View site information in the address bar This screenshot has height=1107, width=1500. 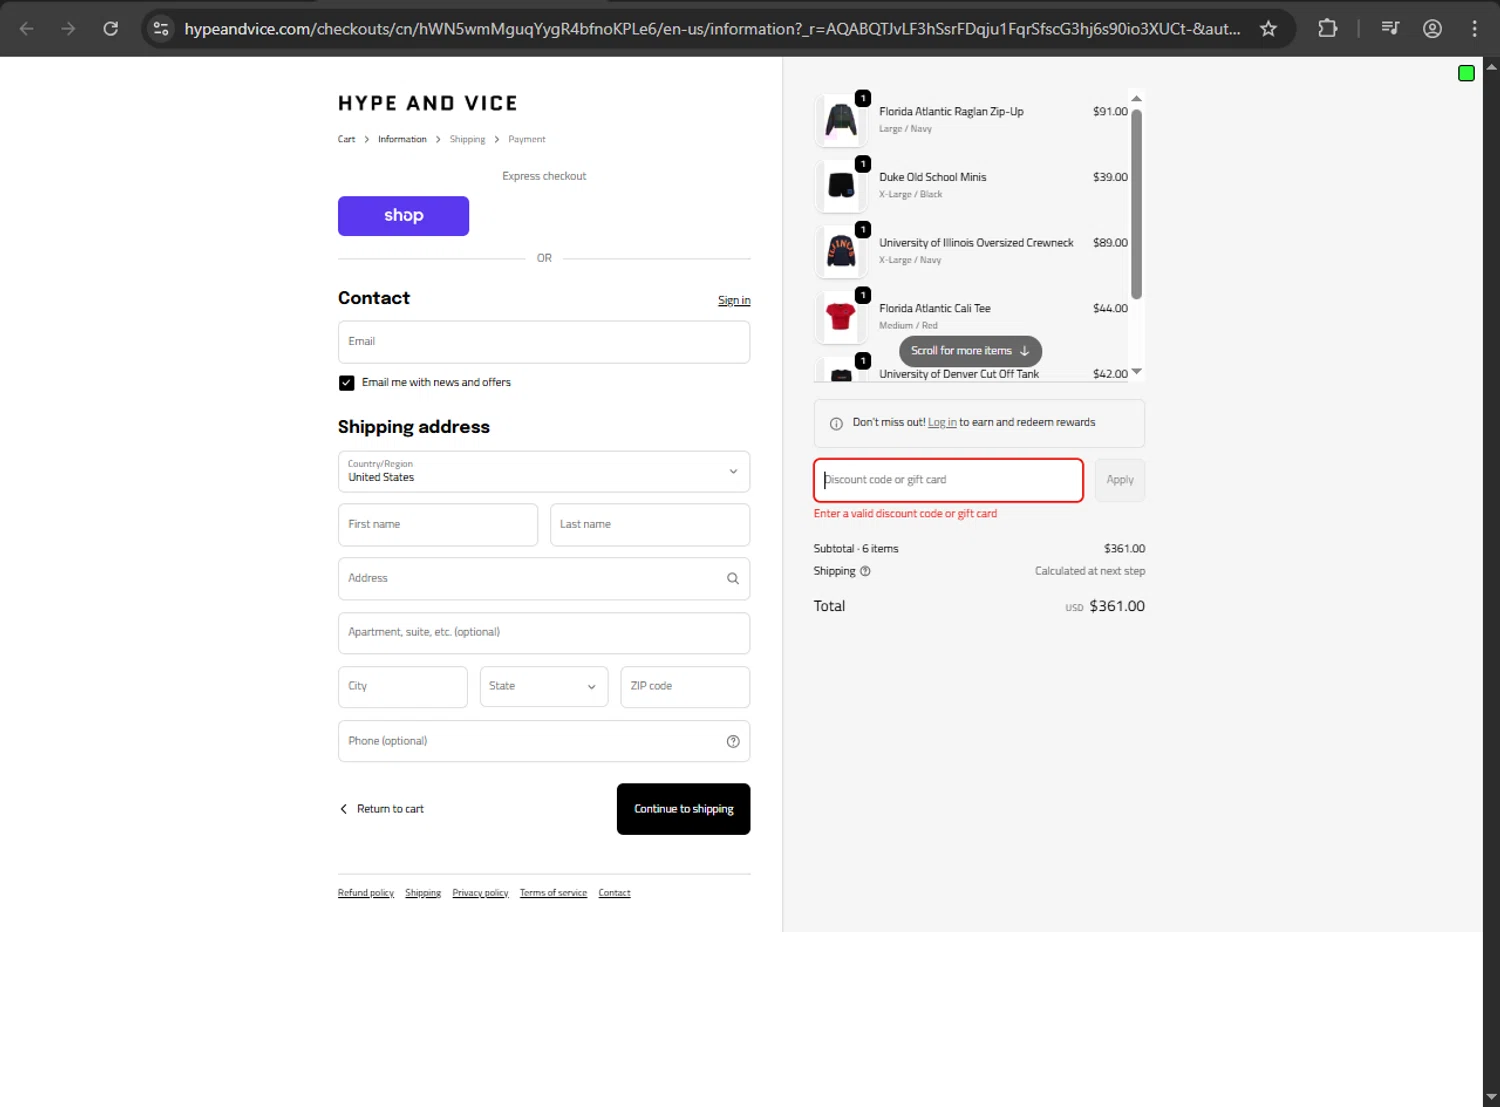click(161, 28)
